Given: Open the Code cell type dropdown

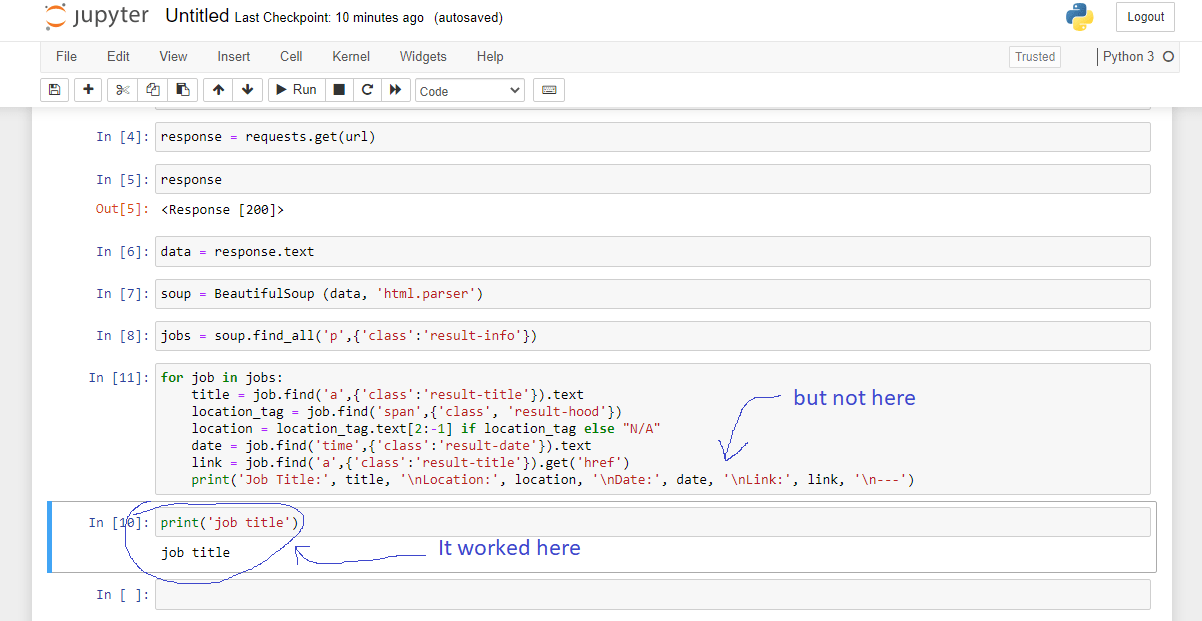Looking at the screenshot, I should [469, 90].
